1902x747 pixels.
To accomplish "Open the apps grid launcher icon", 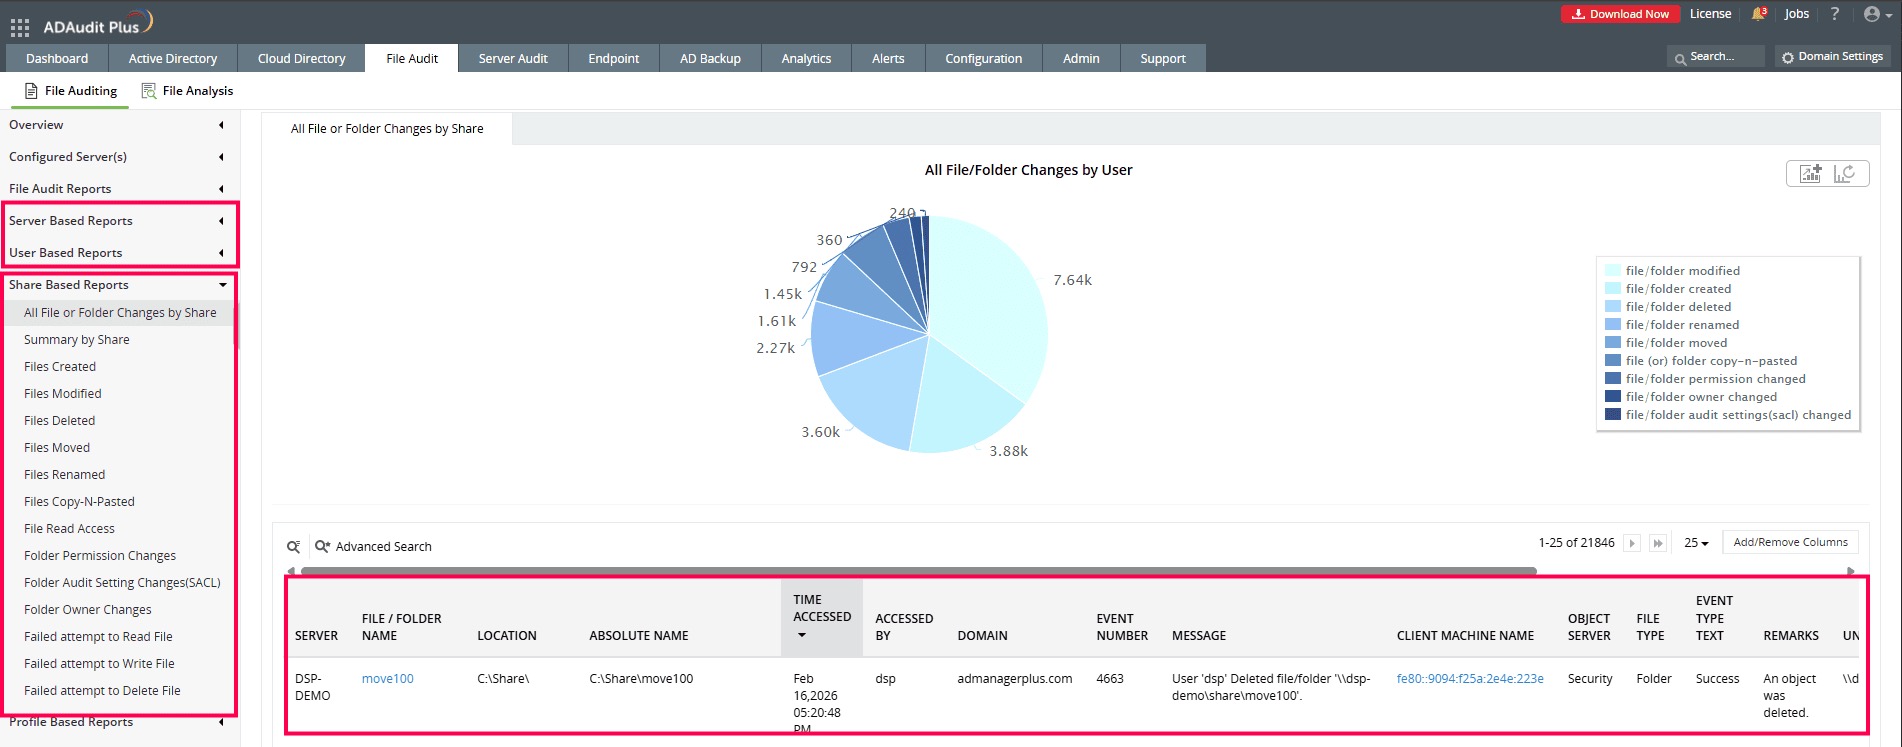I will (20, 27).
